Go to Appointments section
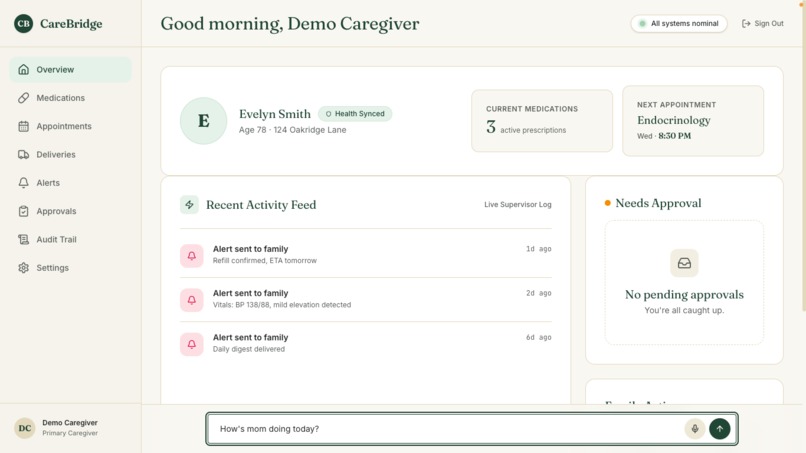The width and height of the screenshot is (806, 453). point(70,126)
